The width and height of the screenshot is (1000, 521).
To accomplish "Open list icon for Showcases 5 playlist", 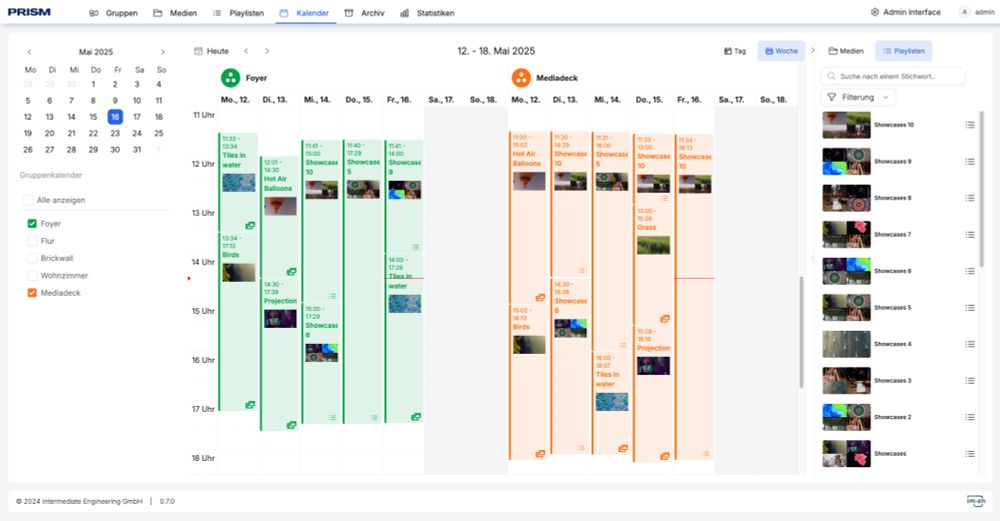I will point(970,307).
